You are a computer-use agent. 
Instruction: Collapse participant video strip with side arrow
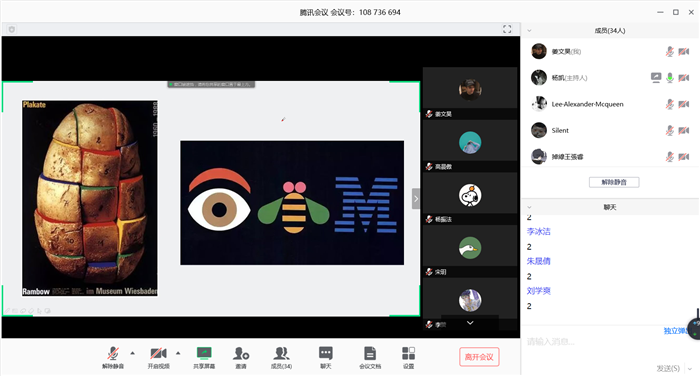(416, 199)
